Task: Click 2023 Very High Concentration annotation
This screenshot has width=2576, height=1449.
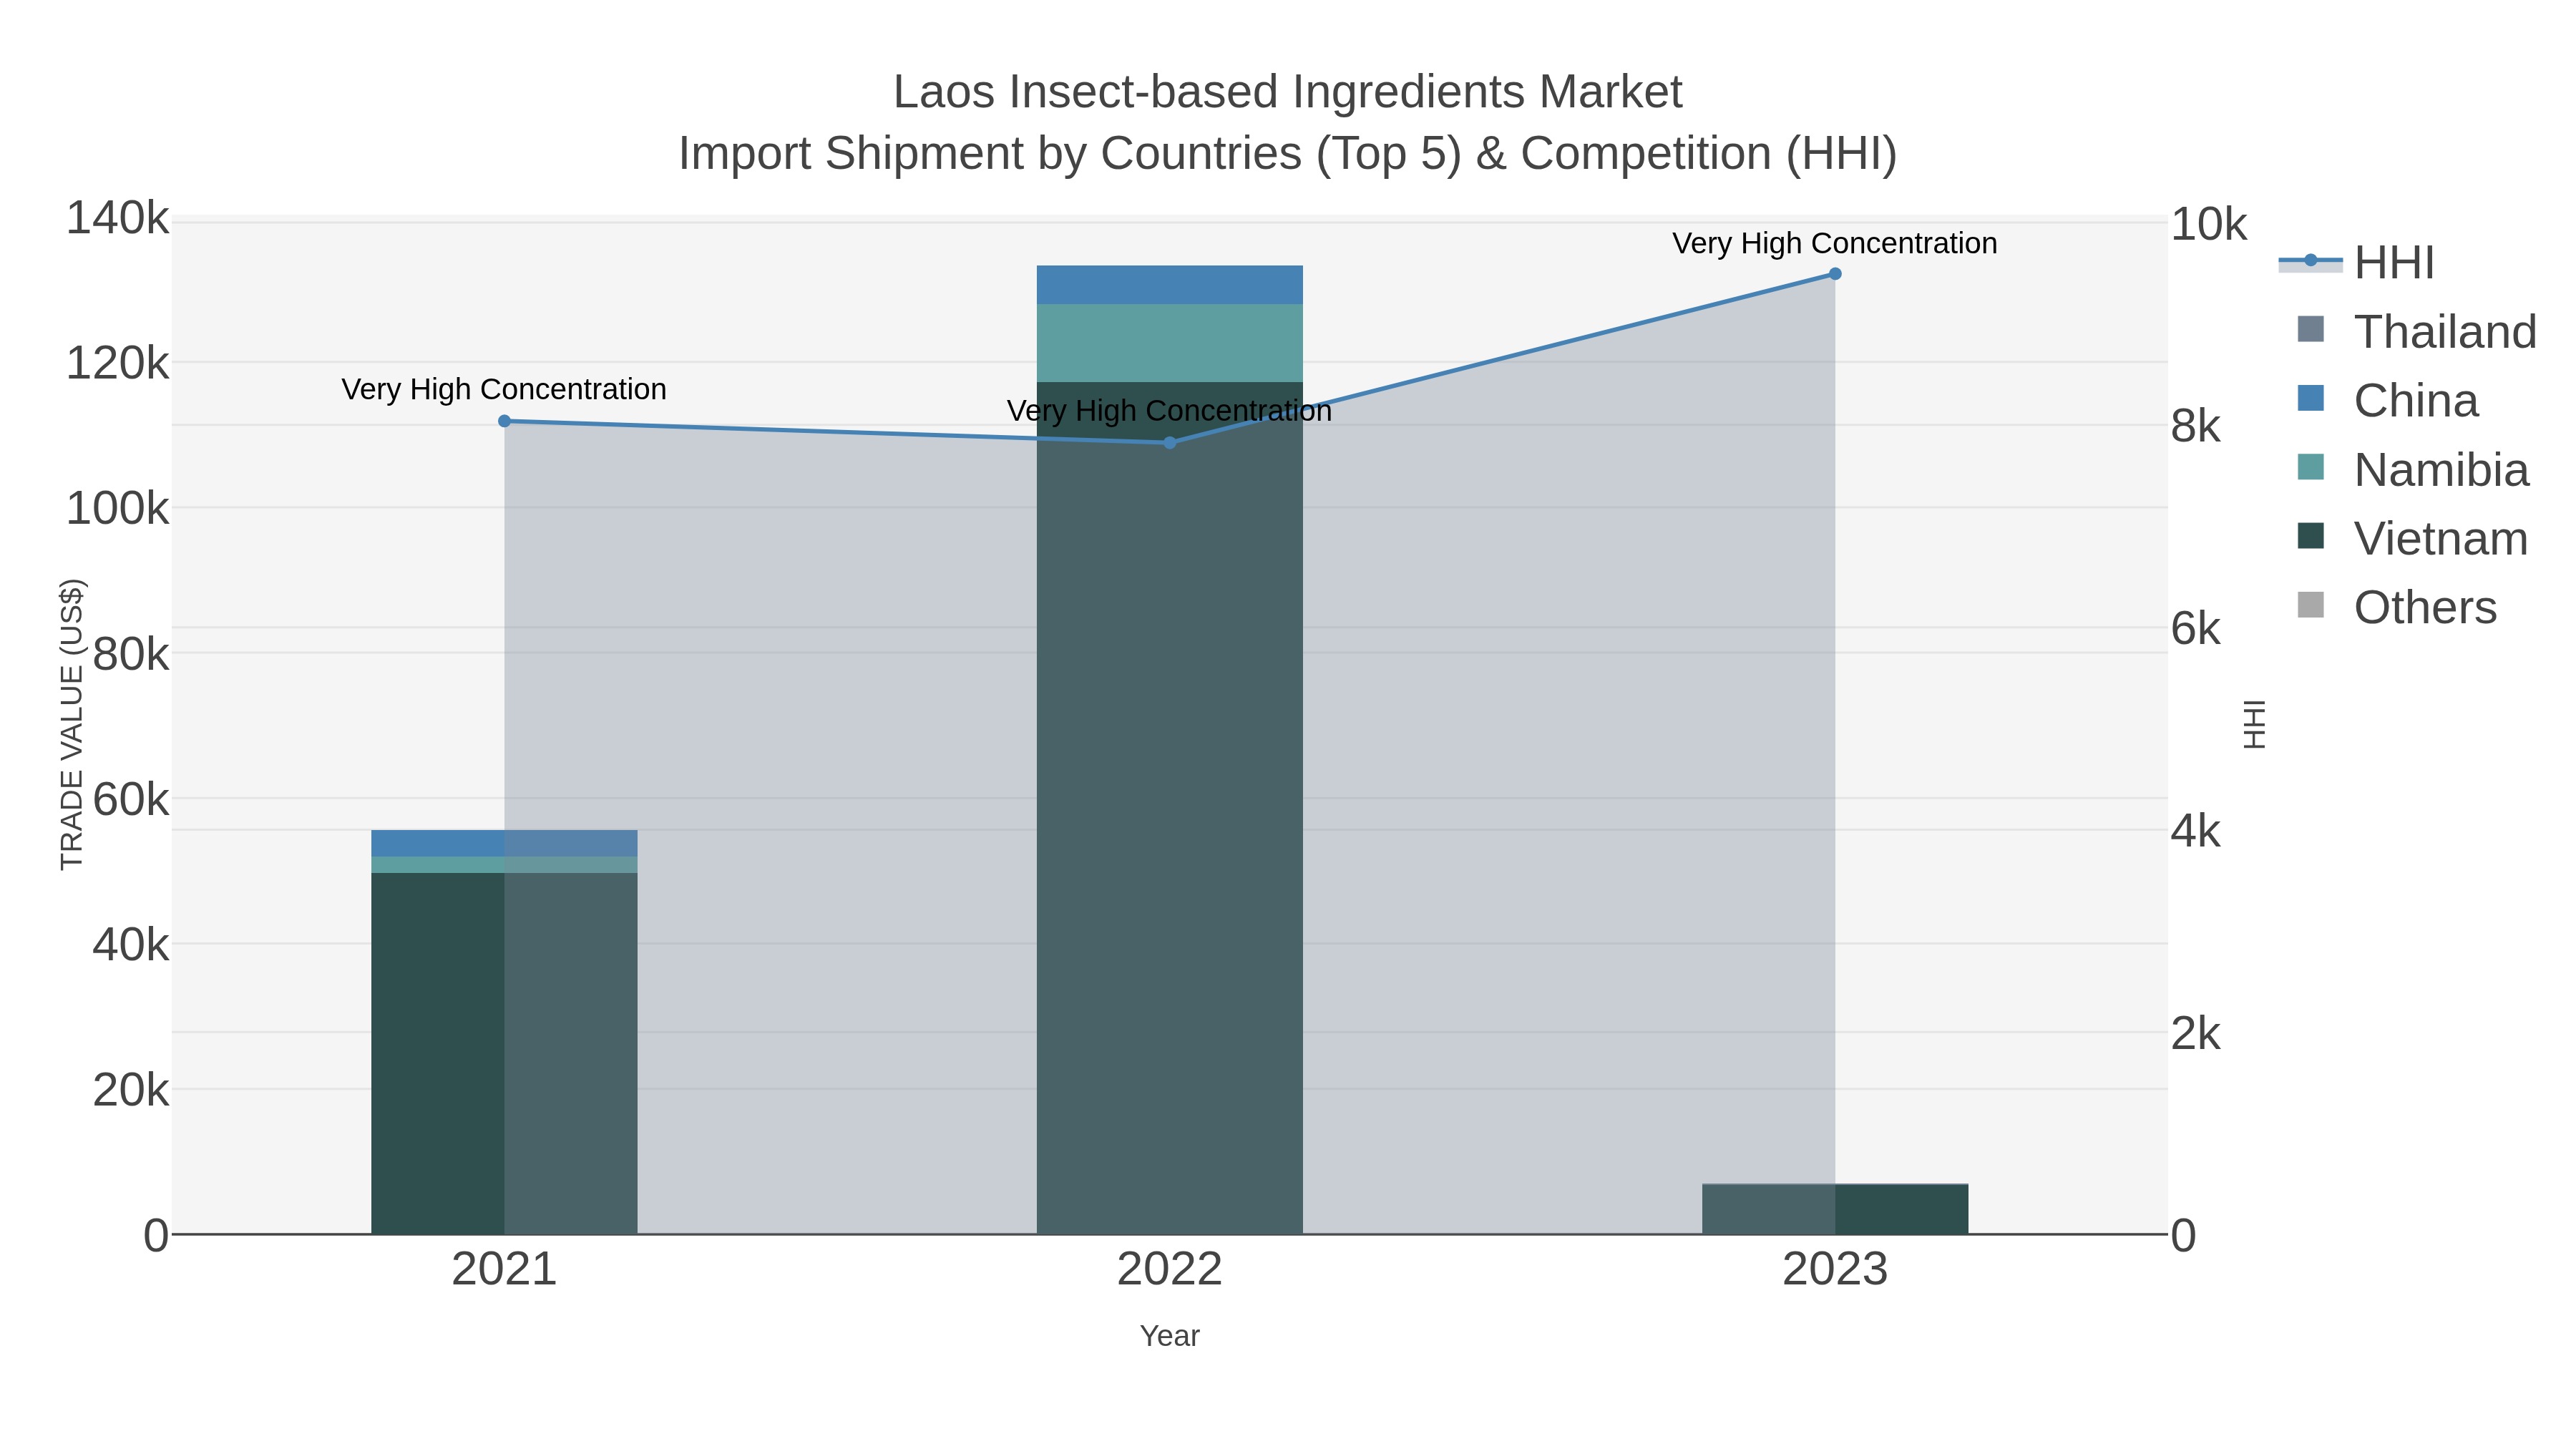Action: pos(1835,243)
